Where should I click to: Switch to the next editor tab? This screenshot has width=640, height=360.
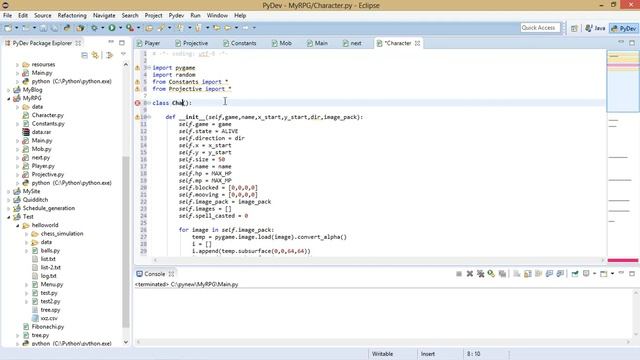click(352, 43)
